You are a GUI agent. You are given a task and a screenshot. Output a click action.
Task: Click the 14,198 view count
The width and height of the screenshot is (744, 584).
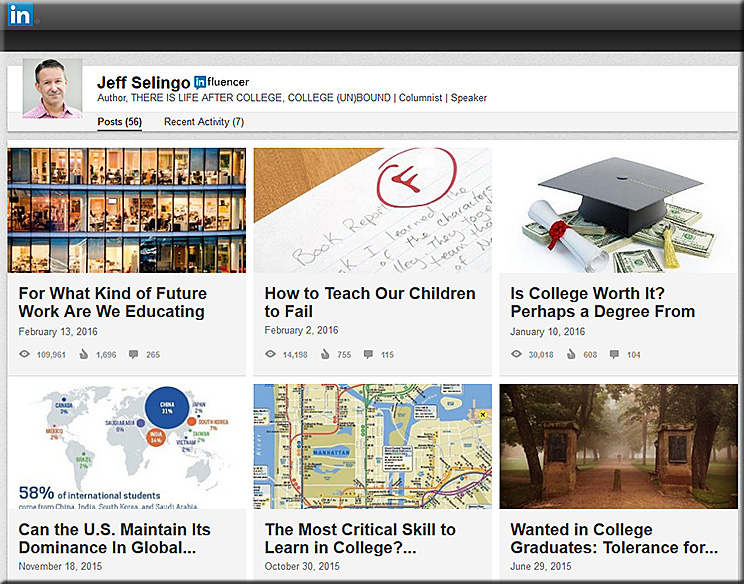coord(295,354)
